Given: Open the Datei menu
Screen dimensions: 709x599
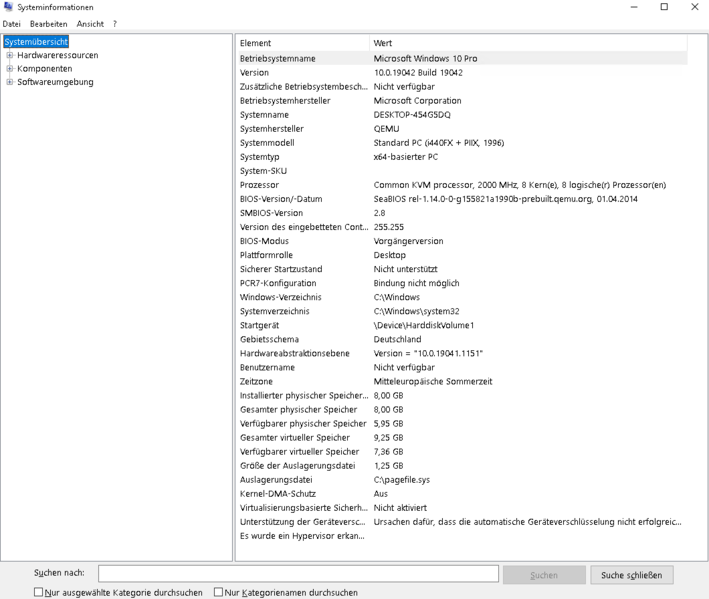Looking at the screenshot, I should 12,23.
